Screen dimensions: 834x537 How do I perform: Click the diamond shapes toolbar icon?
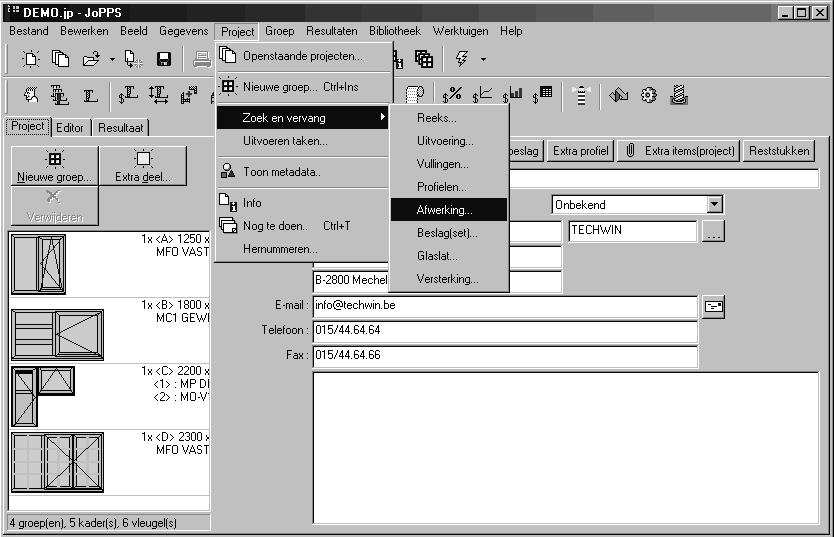click(619, 95)
